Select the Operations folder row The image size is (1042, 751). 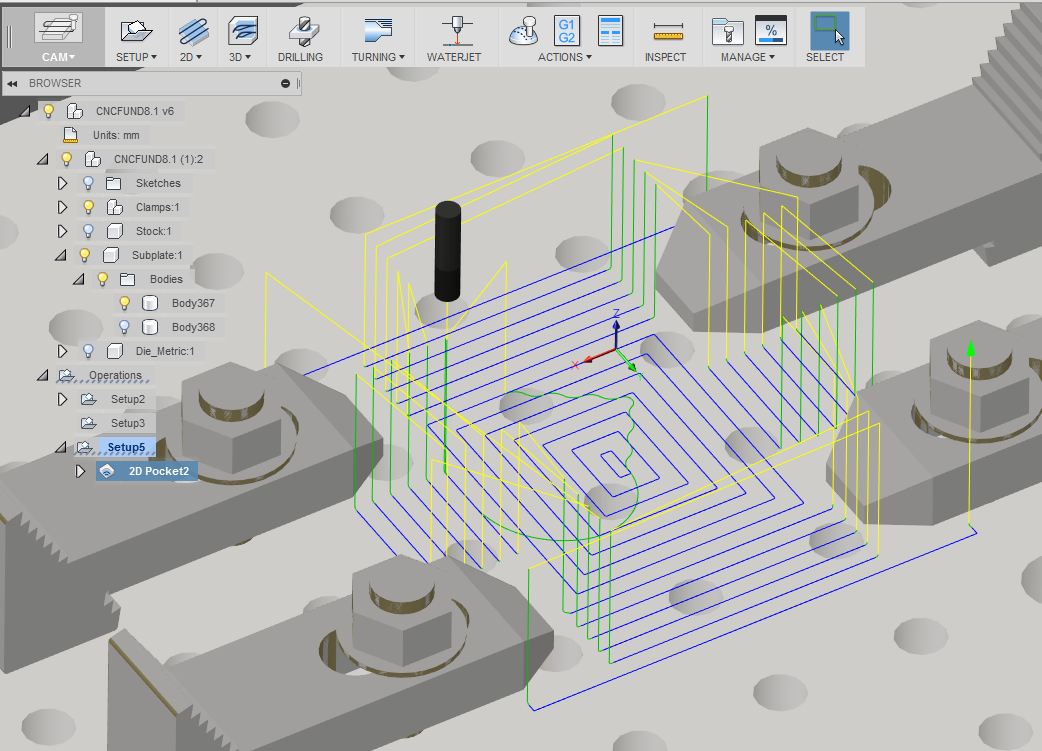point(116,376)
